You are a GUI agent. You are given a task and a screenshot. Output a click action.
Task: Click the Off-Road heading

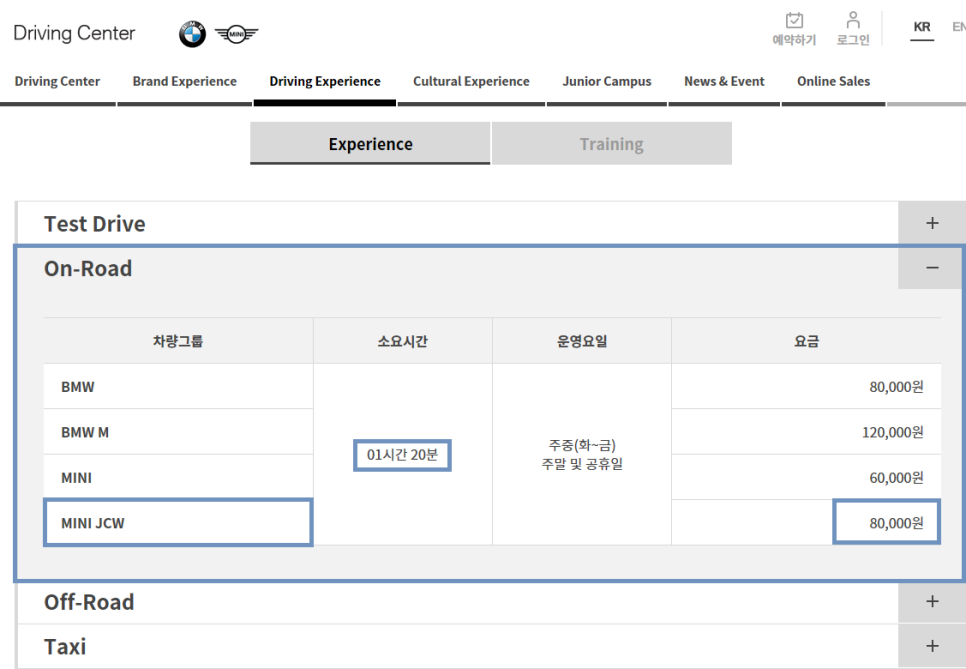[89, 602]
